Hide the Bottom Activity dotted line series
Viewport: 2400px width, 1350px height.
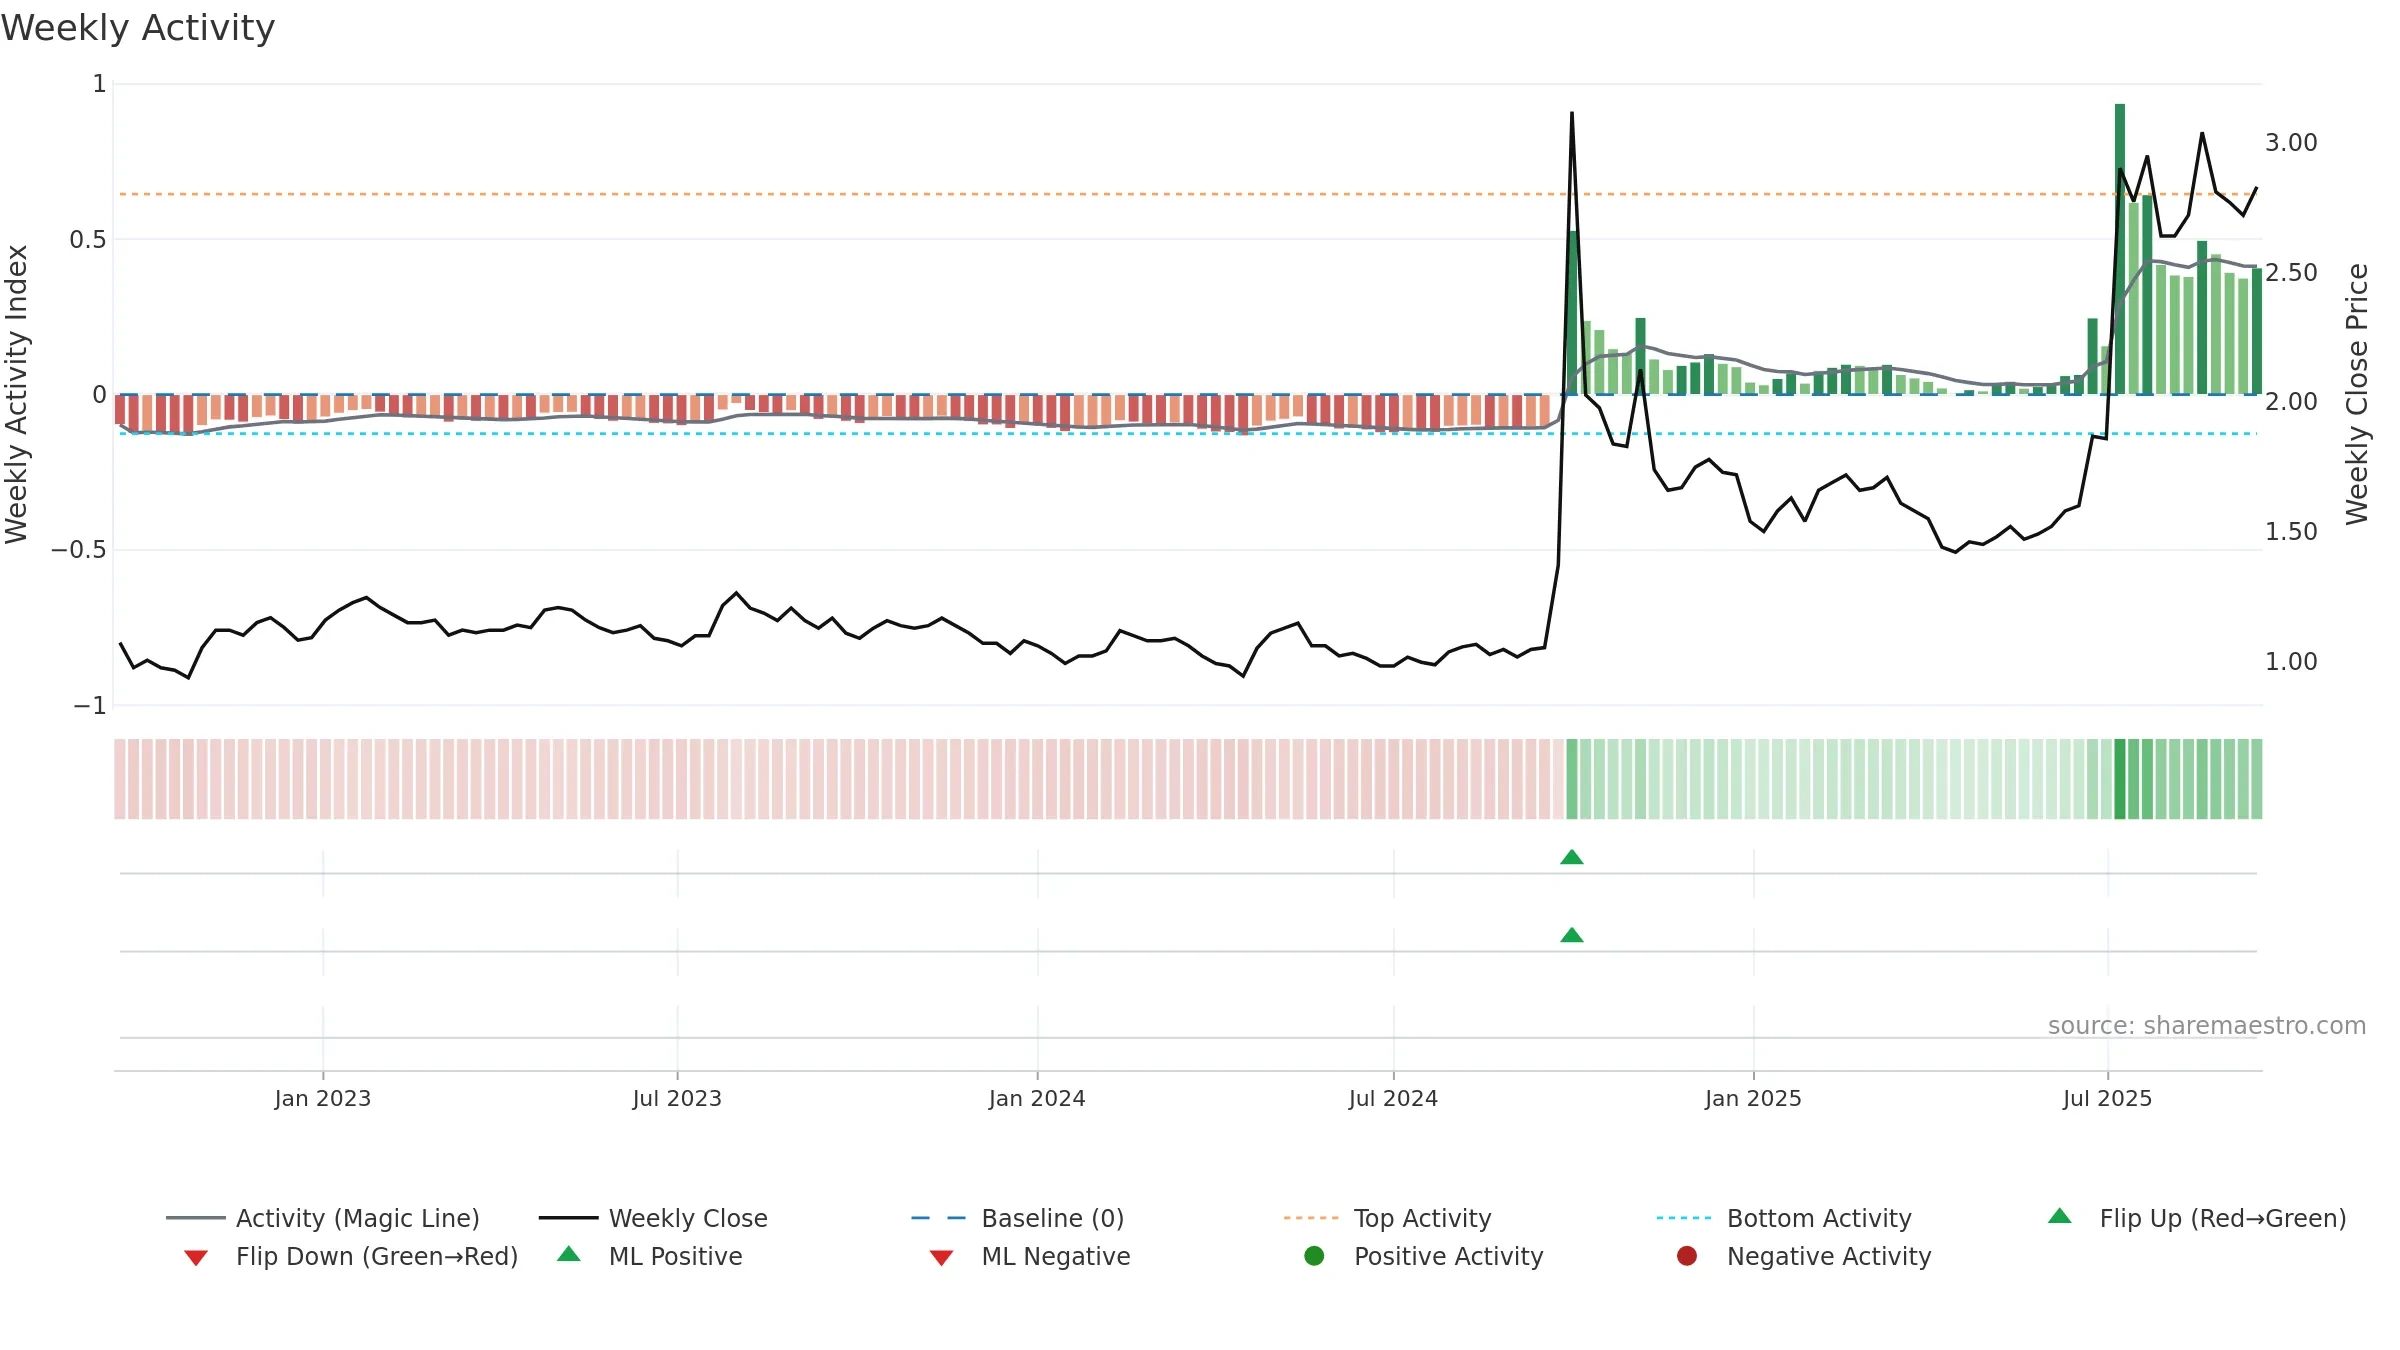(1784, 1218)
